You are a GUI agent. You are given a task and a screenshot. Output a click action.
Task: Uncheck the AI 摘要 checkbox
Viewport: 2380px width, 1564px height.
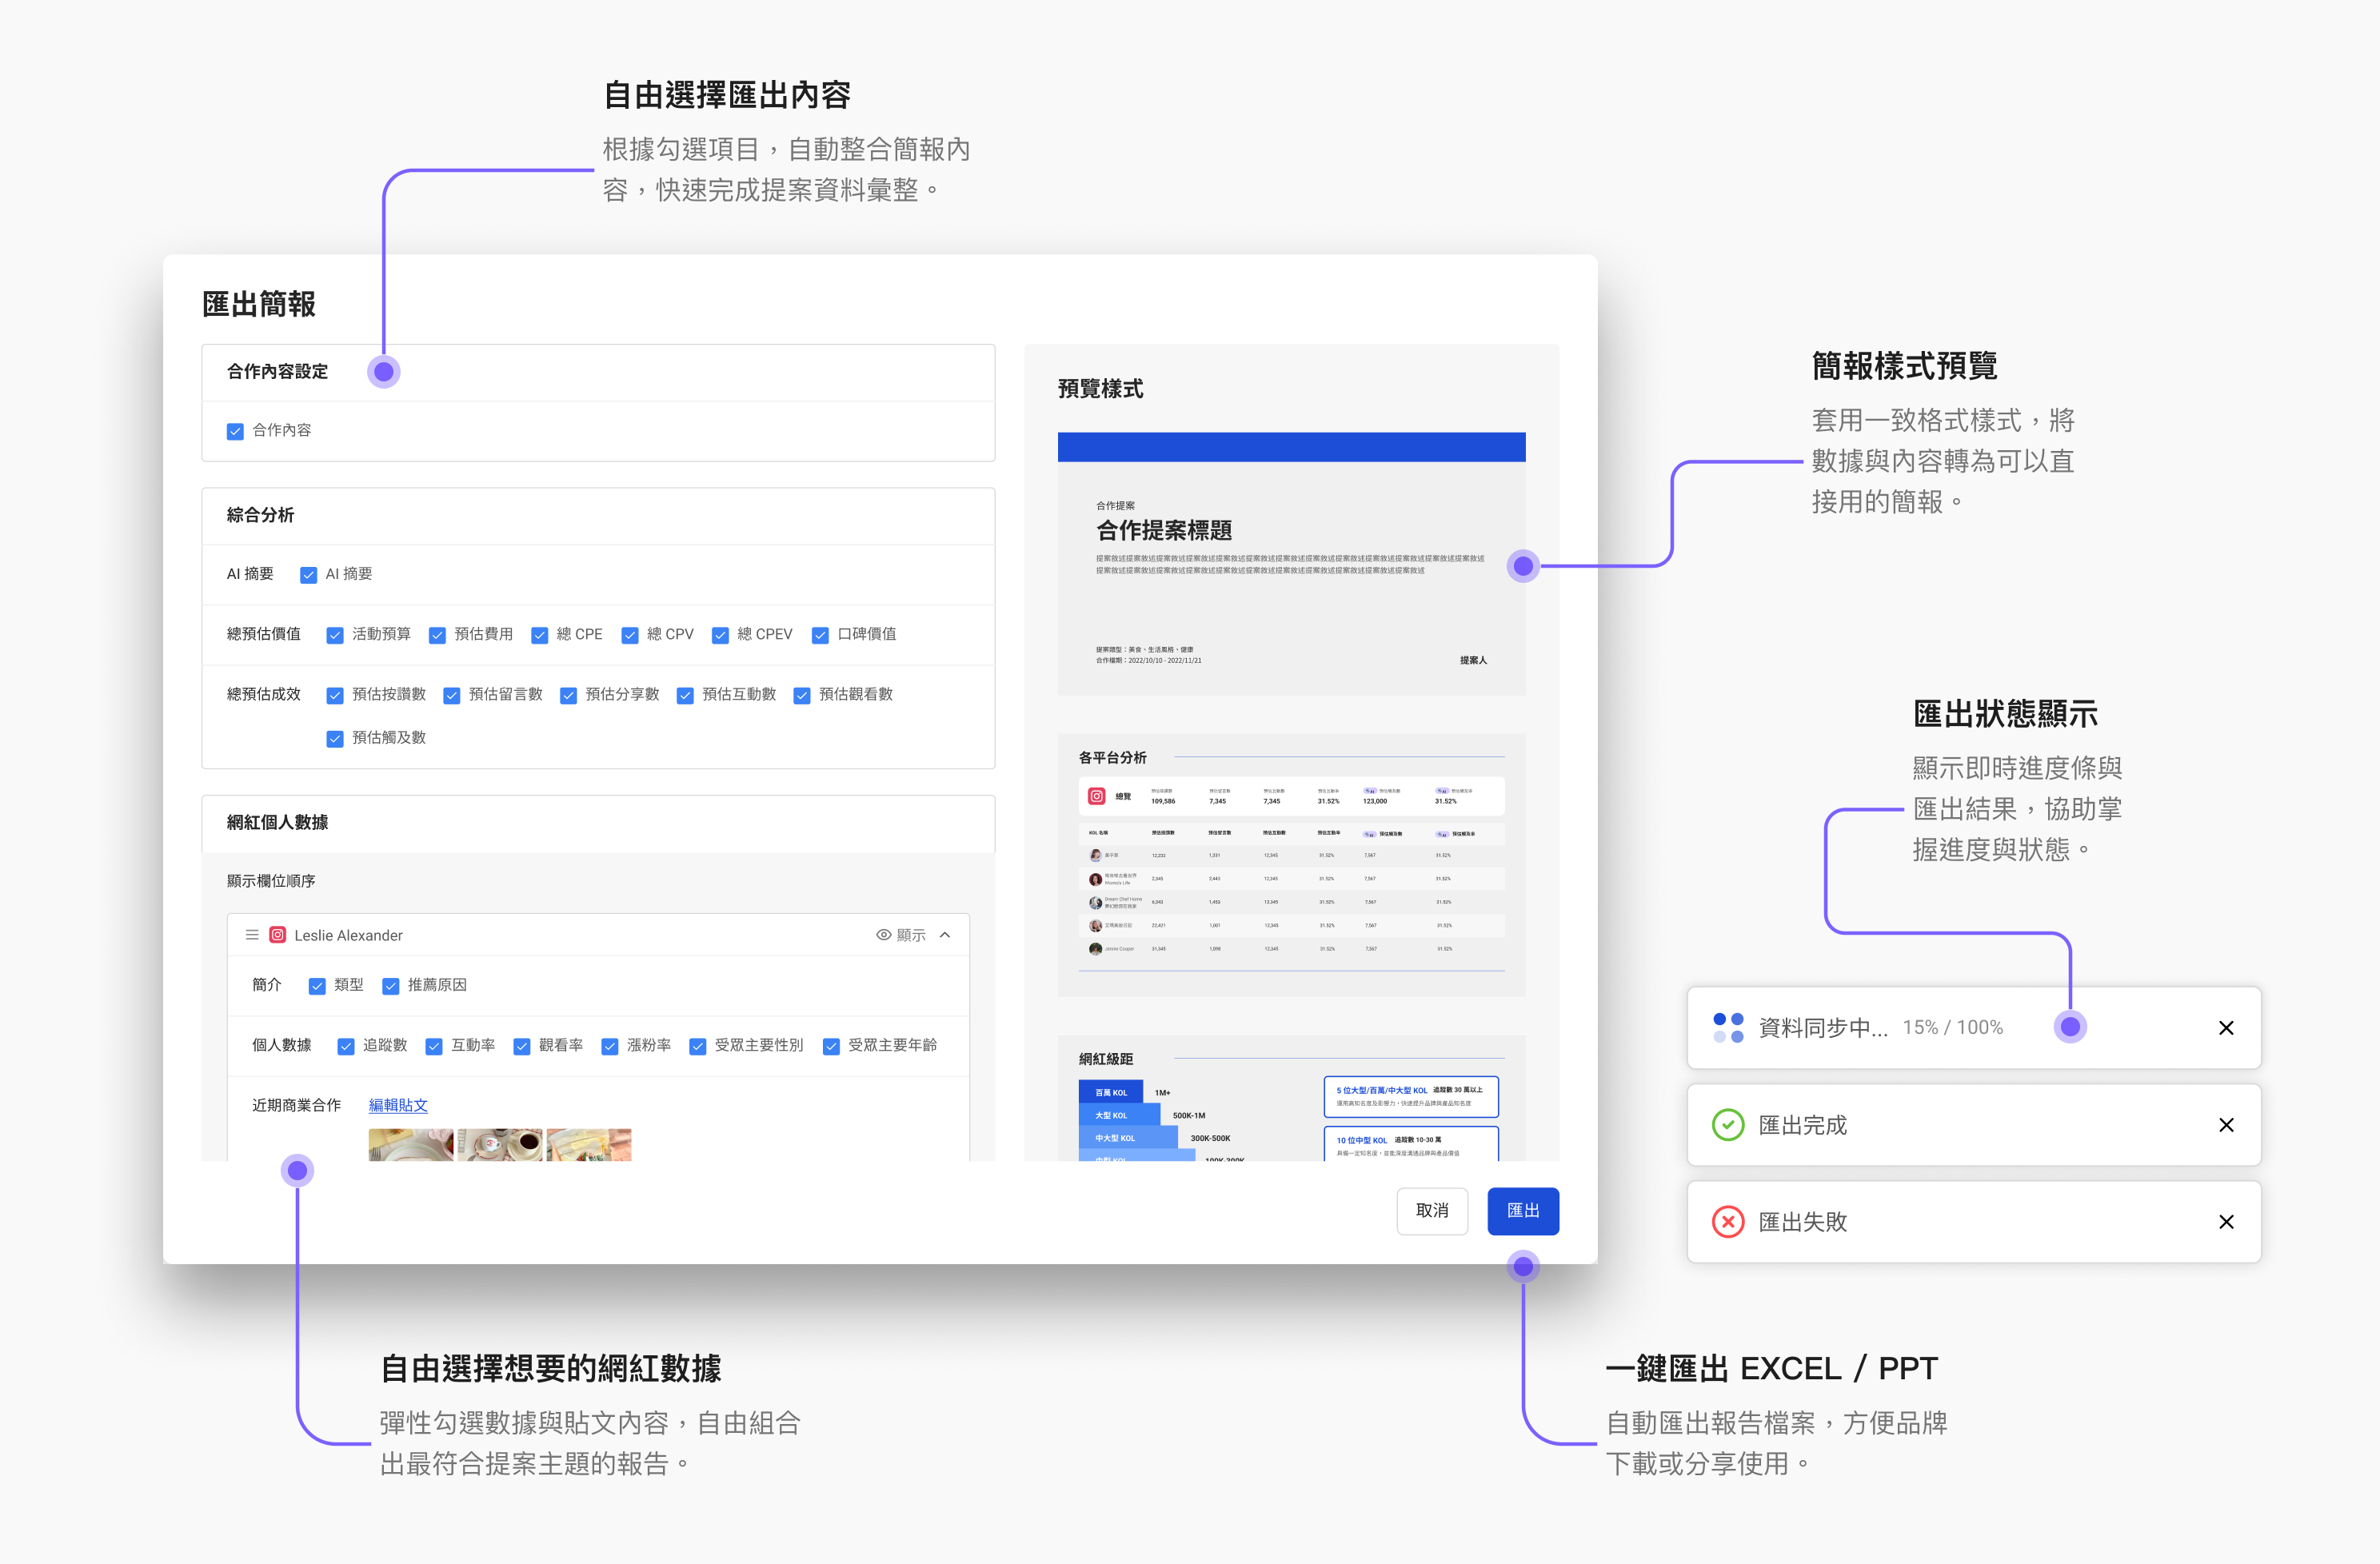(x=309, y=575)
